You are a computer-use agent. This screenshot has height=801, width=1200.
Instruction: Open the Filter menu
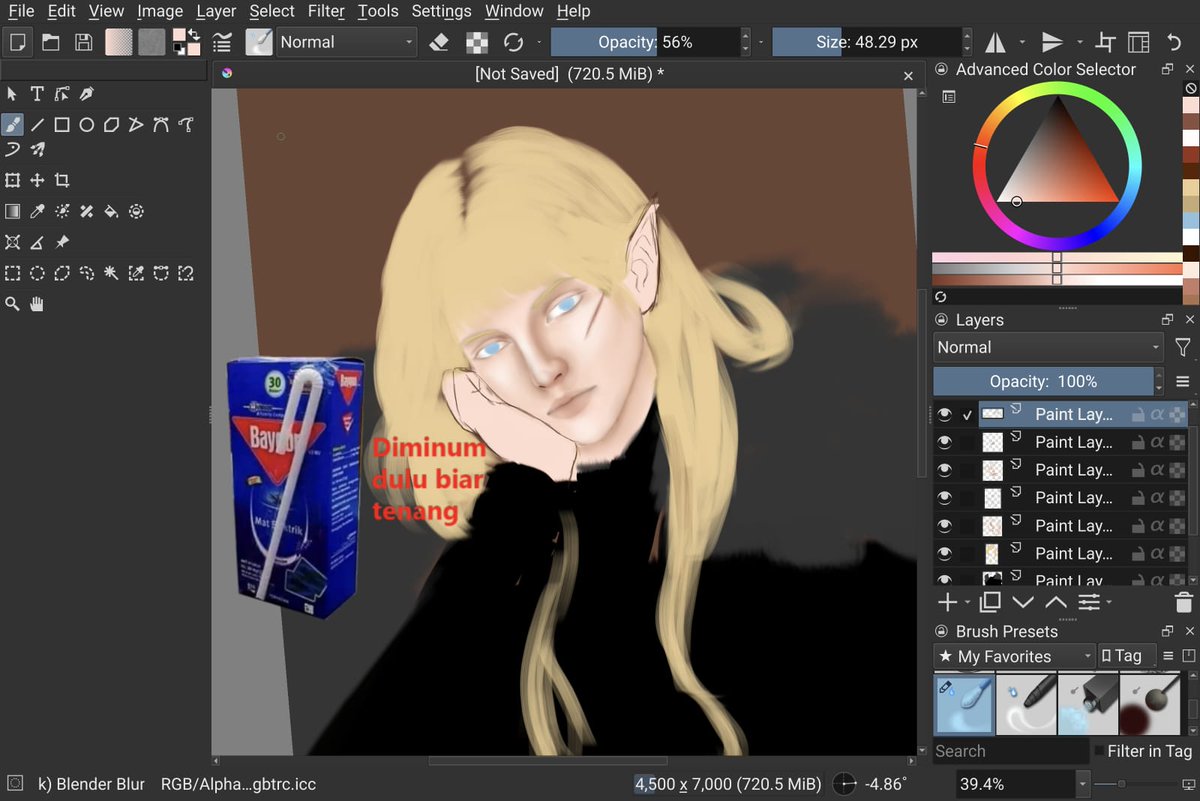click(x=325, y=11)
